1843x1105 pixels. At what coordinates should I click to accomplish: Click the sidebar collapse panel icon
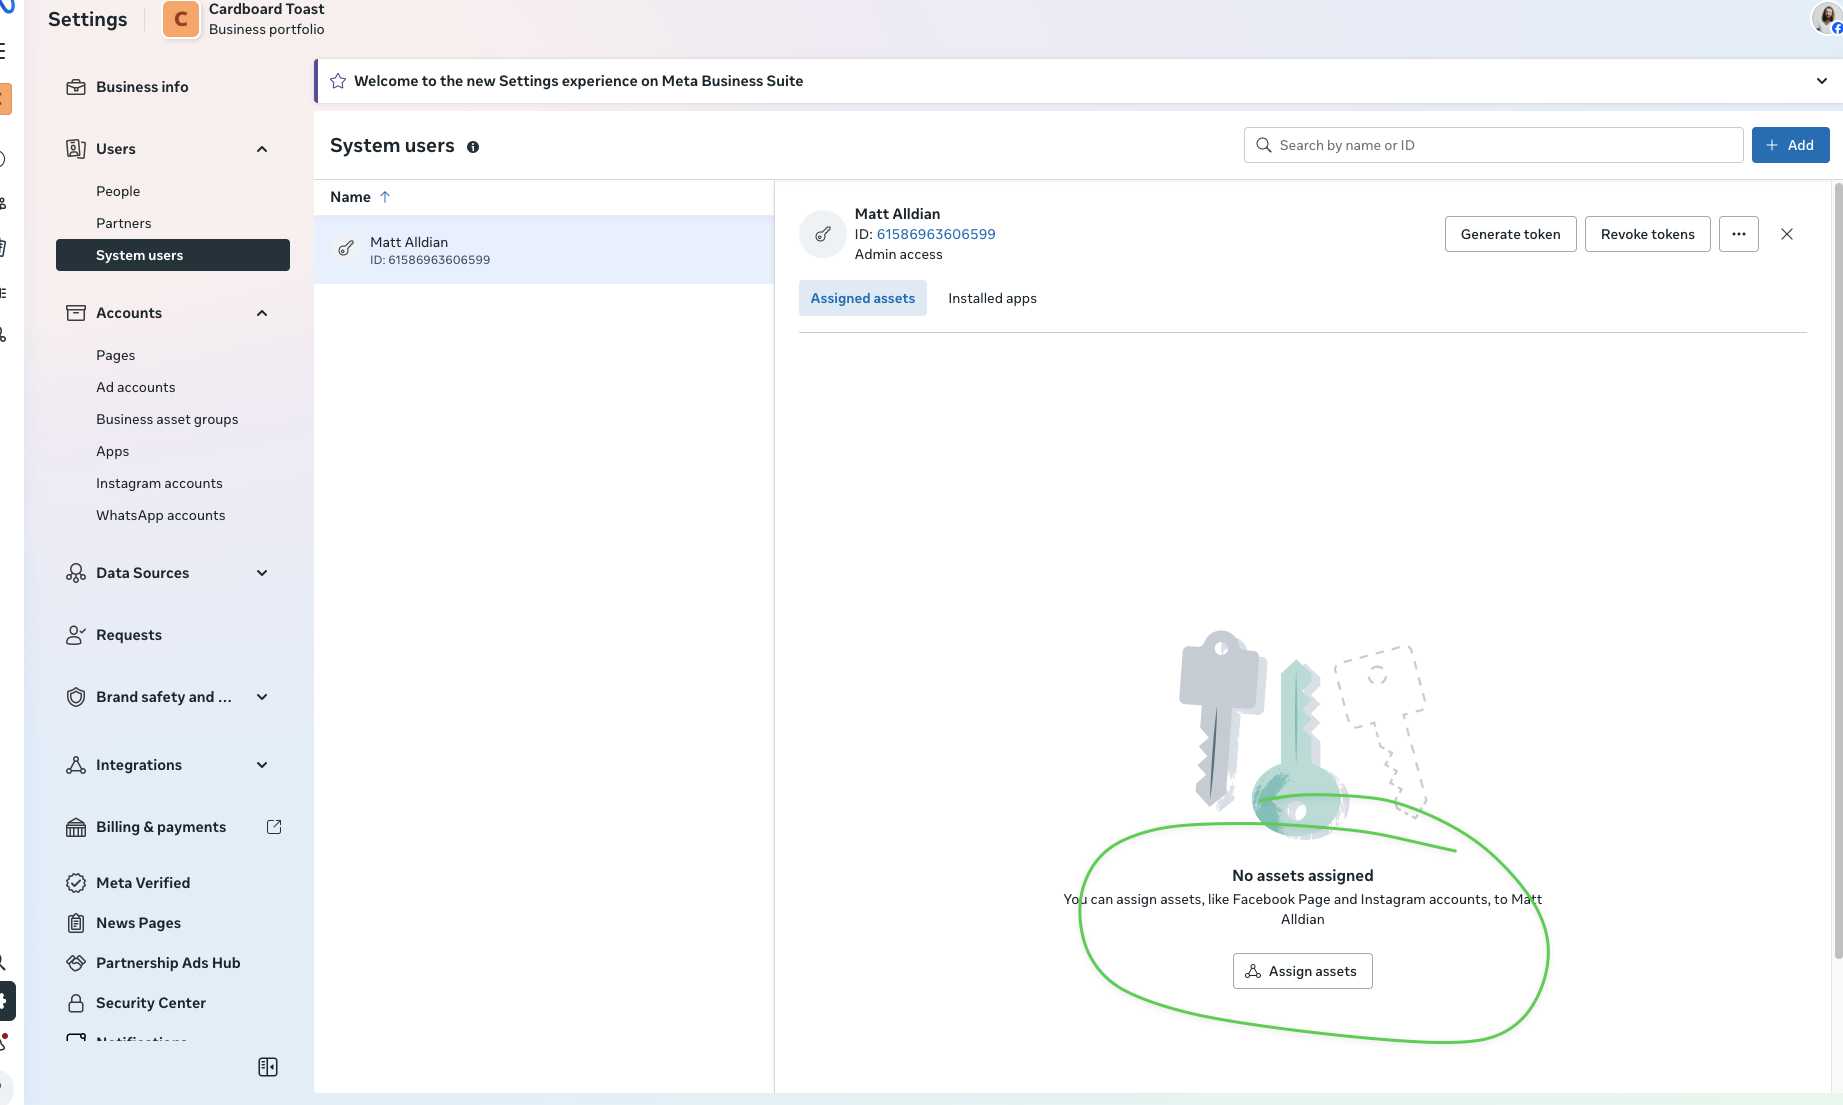coord(268,1067)
